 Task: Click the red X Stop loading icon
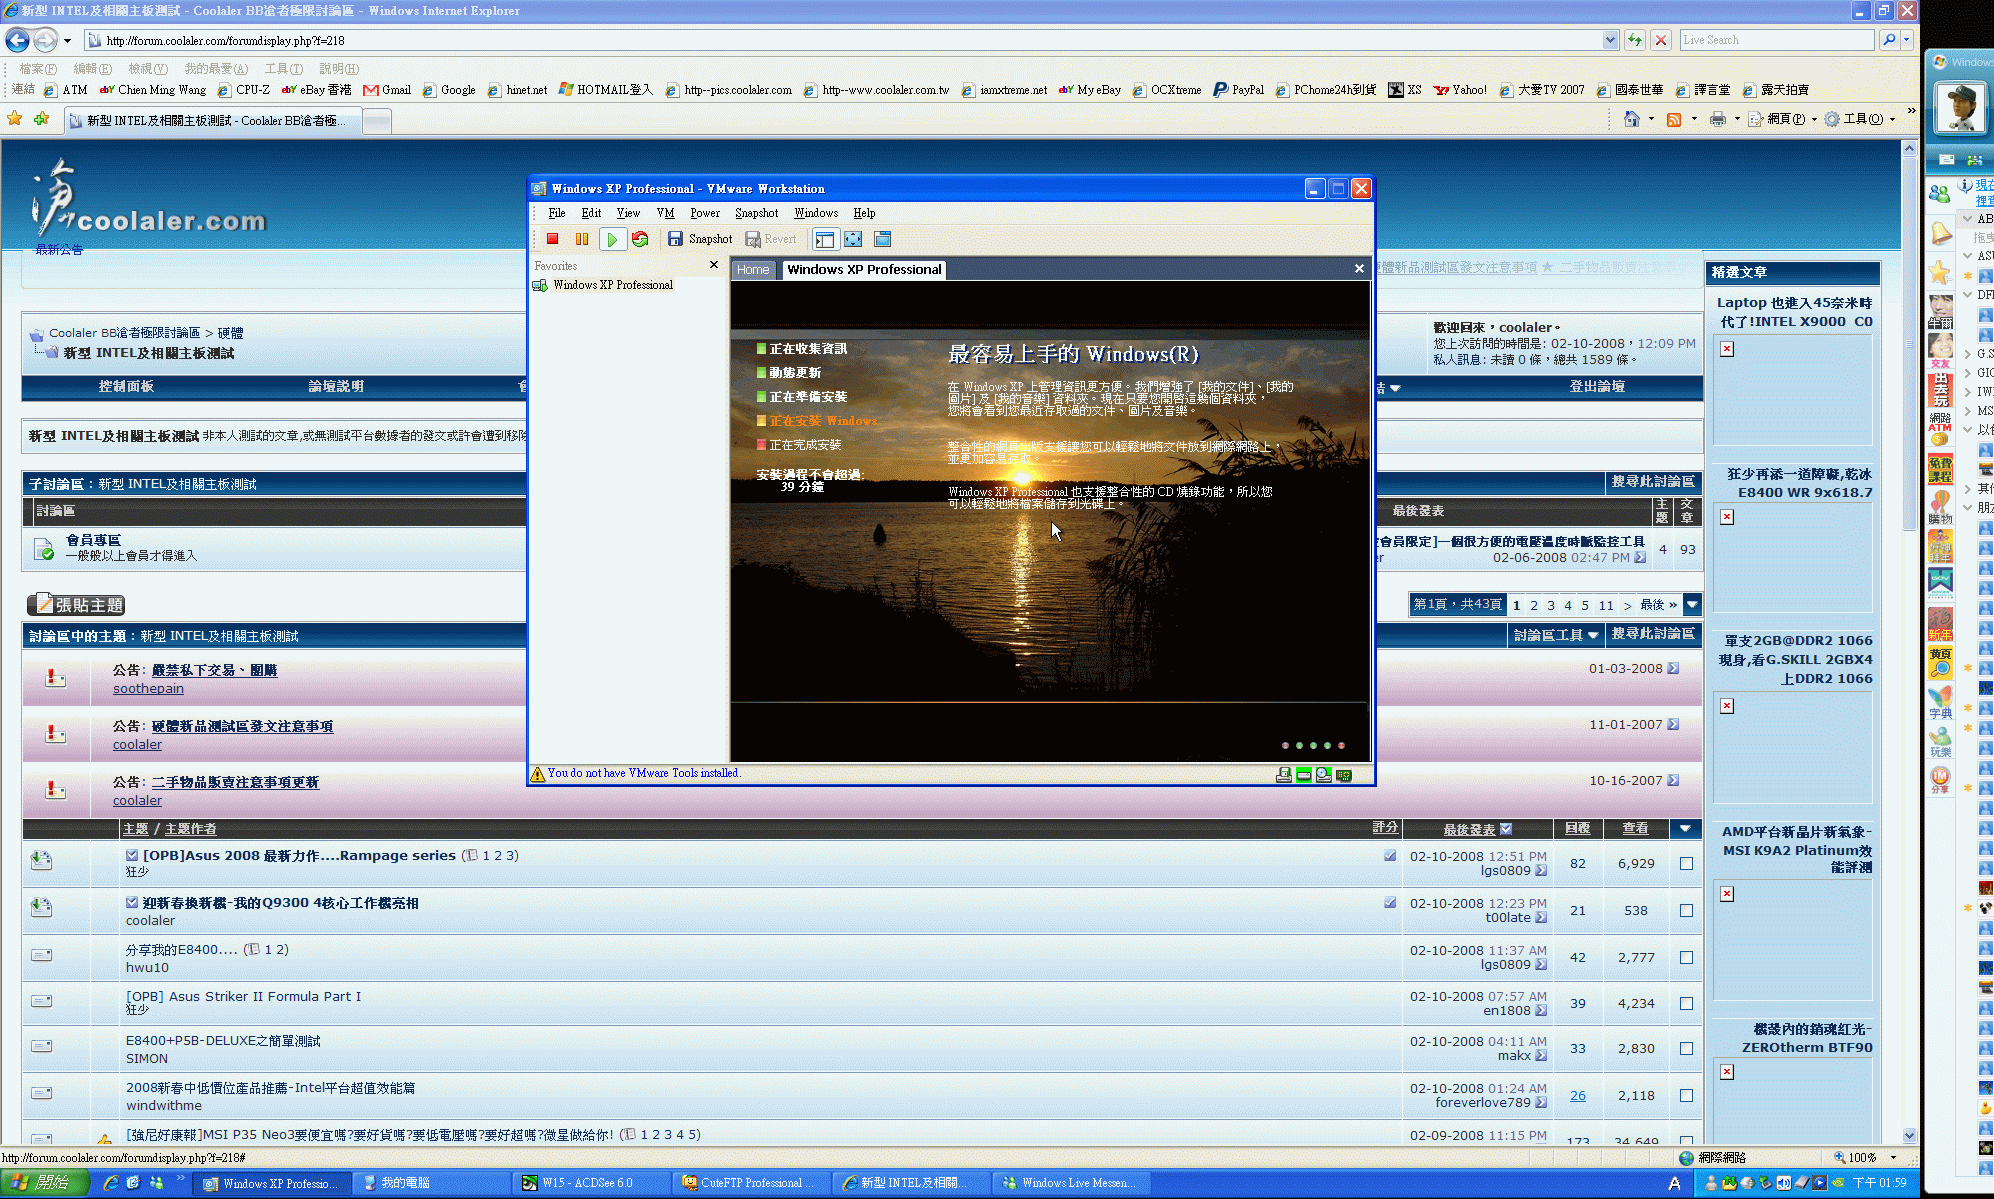tap(1661, 40)
